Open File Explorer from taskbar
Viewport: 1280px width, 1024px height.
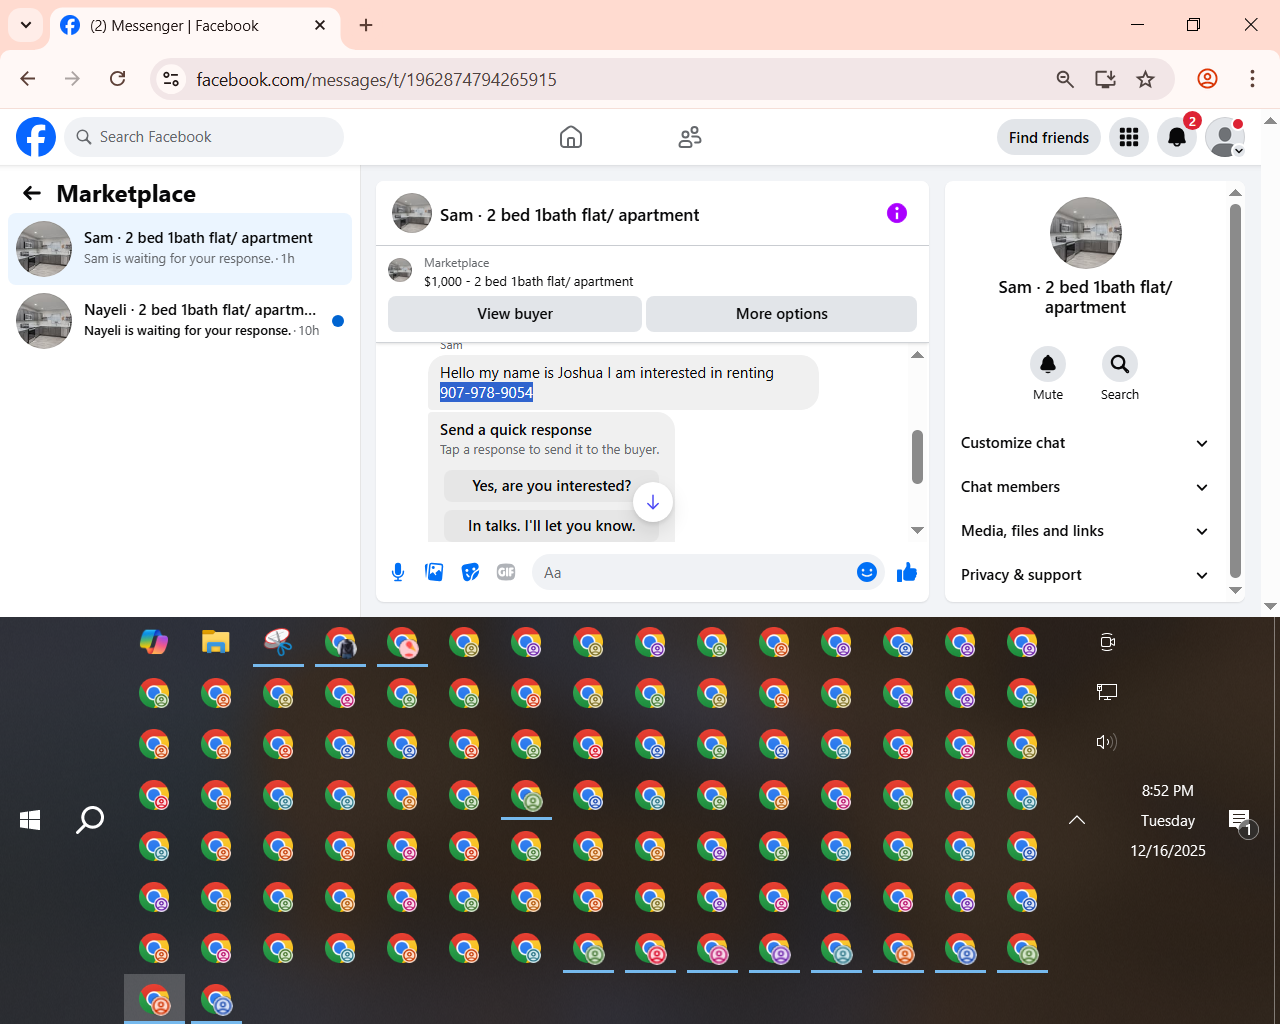[x=216, y=642]
